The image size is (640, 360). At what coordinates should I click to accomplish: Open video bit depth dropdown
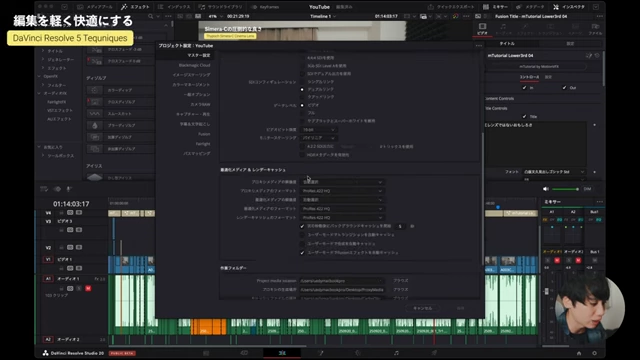click(x=318, y=130)
